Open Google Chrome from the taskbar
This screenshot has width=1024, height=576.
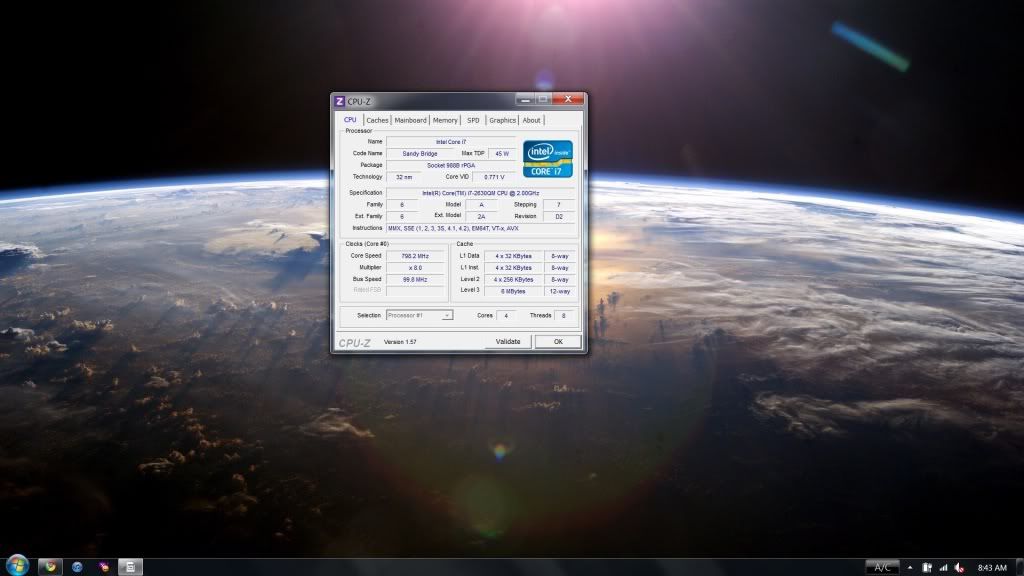[x=50, y=567]
